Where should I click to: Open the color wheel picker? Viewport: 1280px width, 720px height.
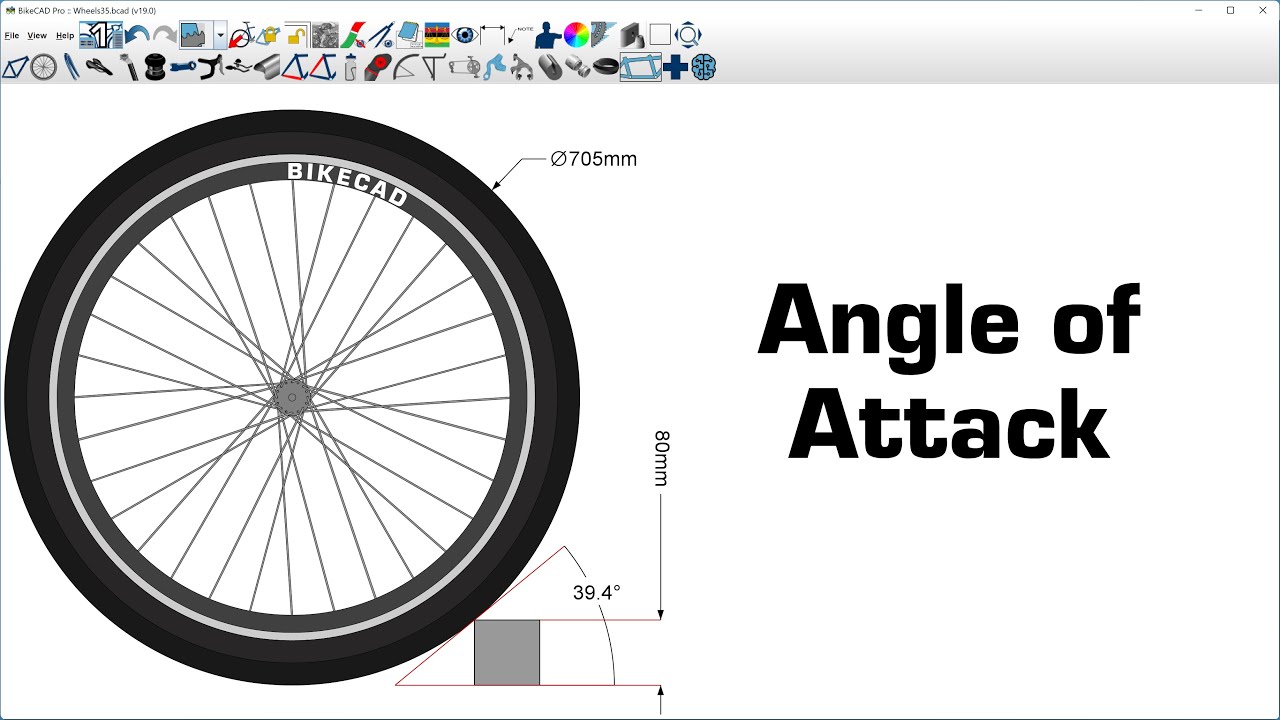point(576,36)
